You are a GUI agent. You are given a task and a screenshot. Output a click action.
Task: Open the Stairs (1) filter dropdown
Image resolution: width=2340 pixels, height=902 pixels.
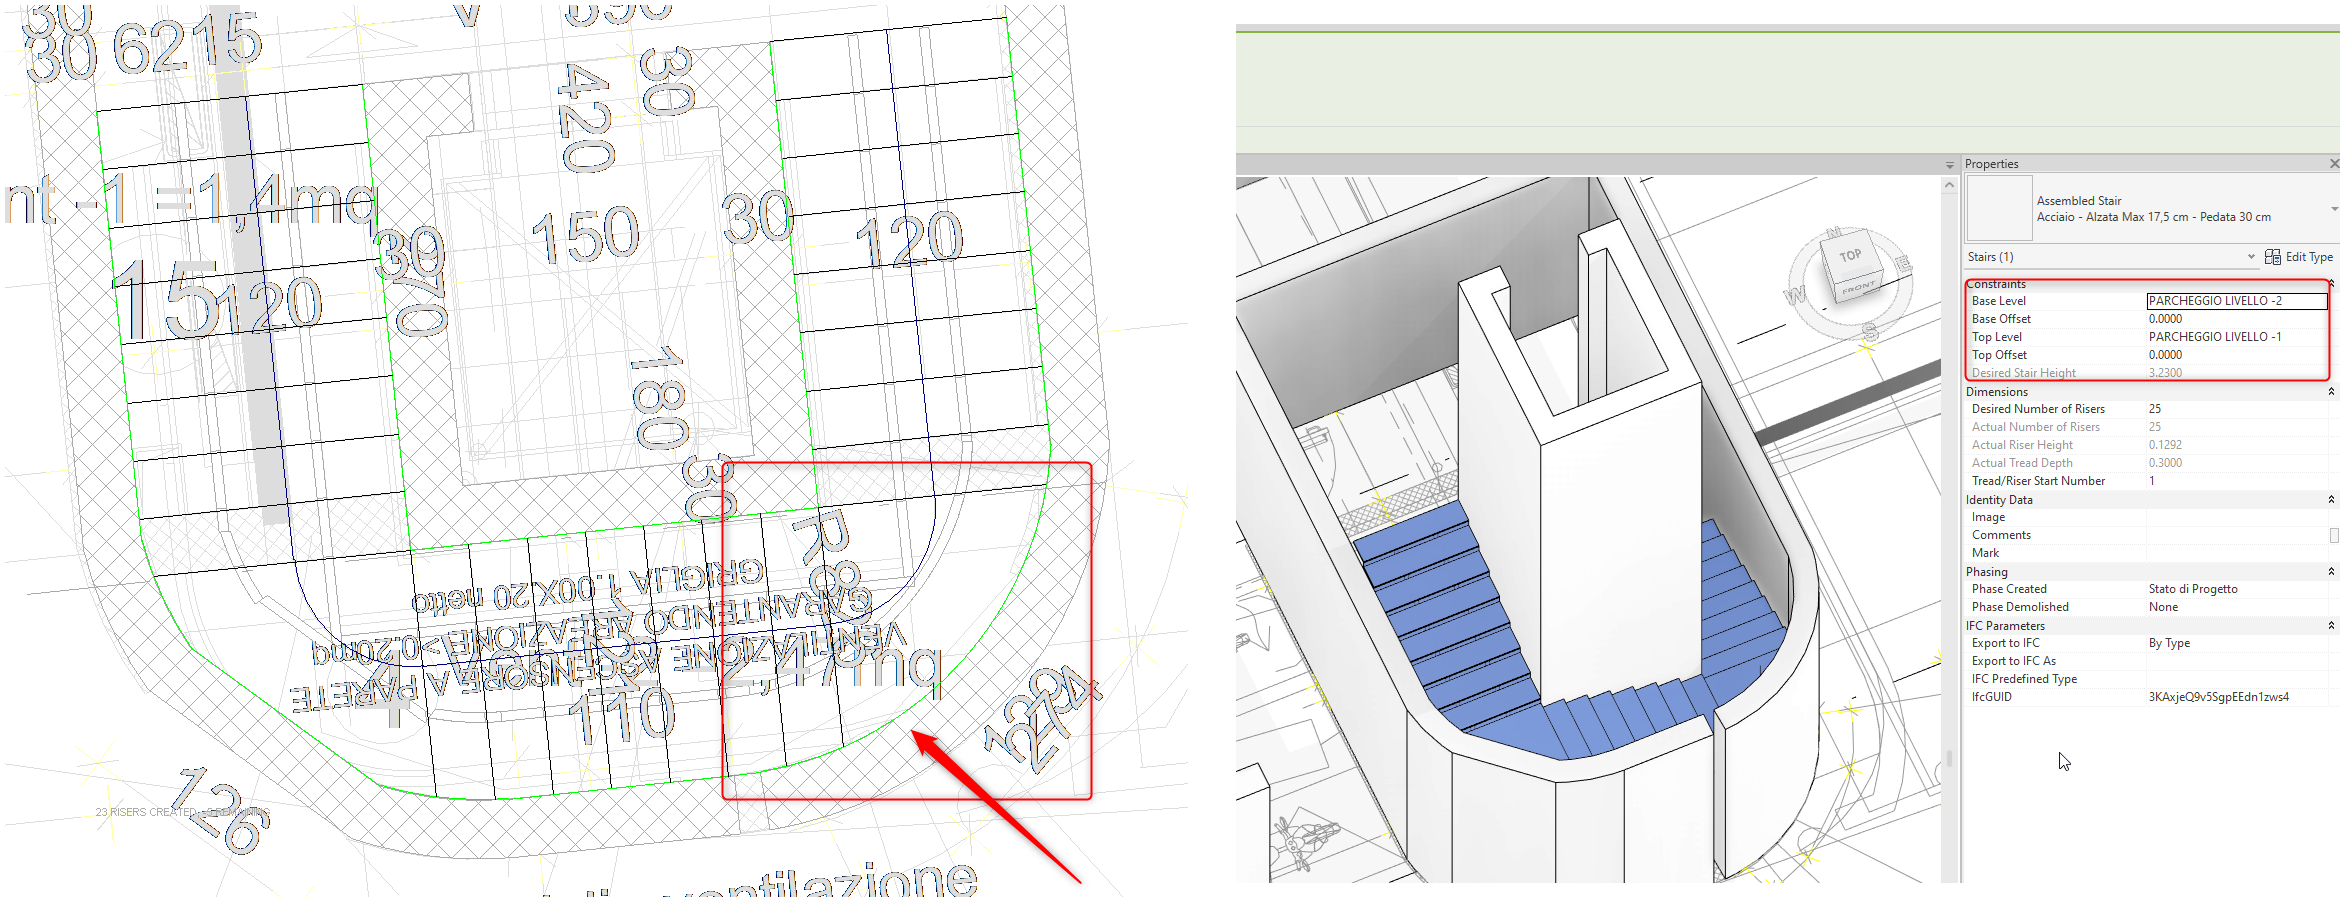tap(2252, 257)
